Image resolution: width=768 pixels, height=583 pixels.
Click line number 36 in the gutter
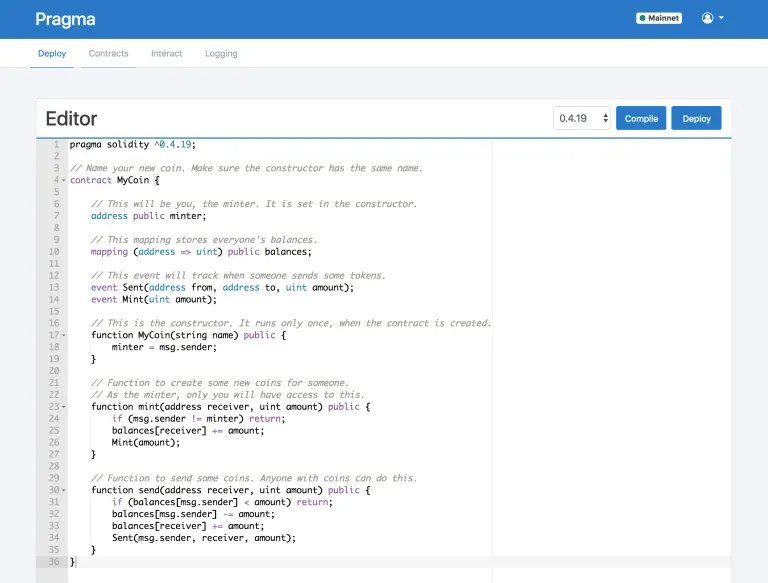(54, 561)
